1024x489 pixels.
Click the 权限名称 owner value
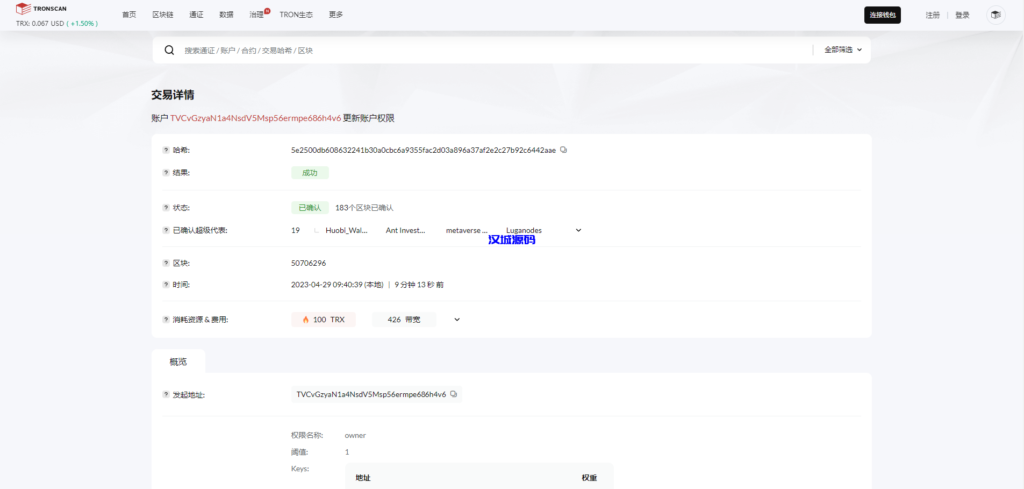[x=355, y=435]
